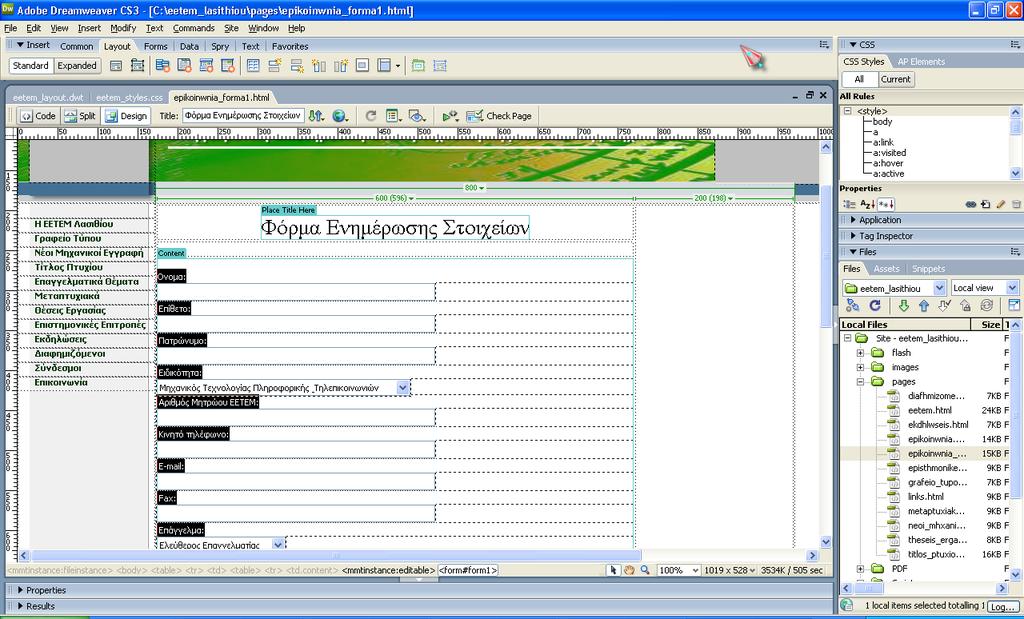Open the Local view dropdown

tap(1012, 288)
